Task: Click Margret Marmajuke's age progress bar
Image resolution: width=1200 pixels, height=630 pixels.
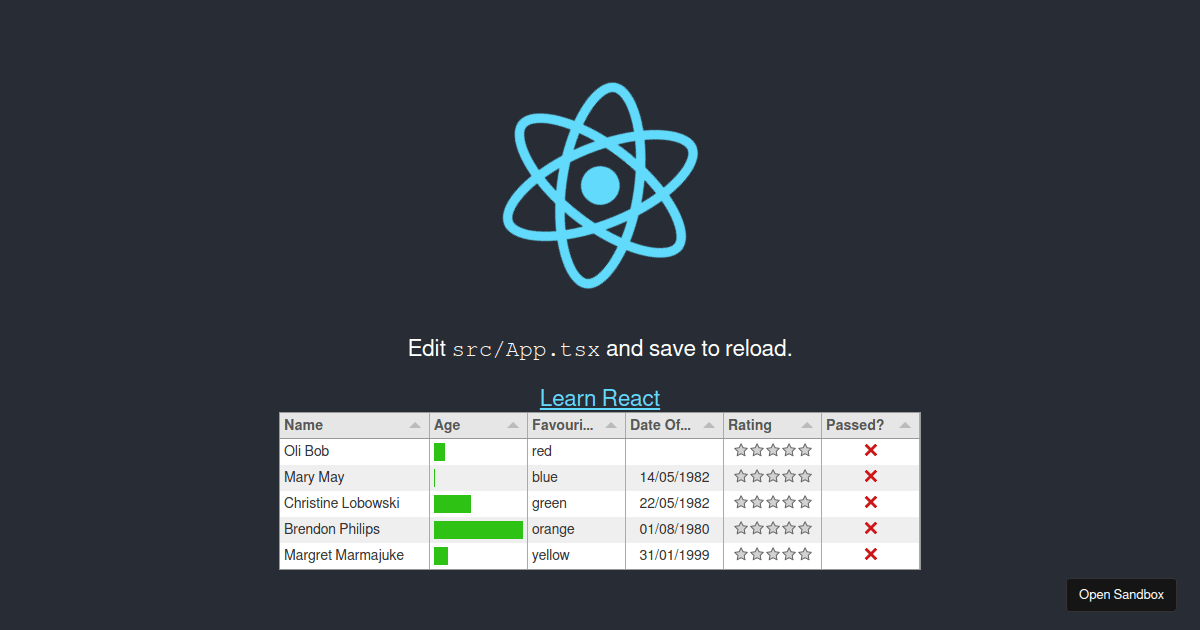Action: (x=441, y=555)
